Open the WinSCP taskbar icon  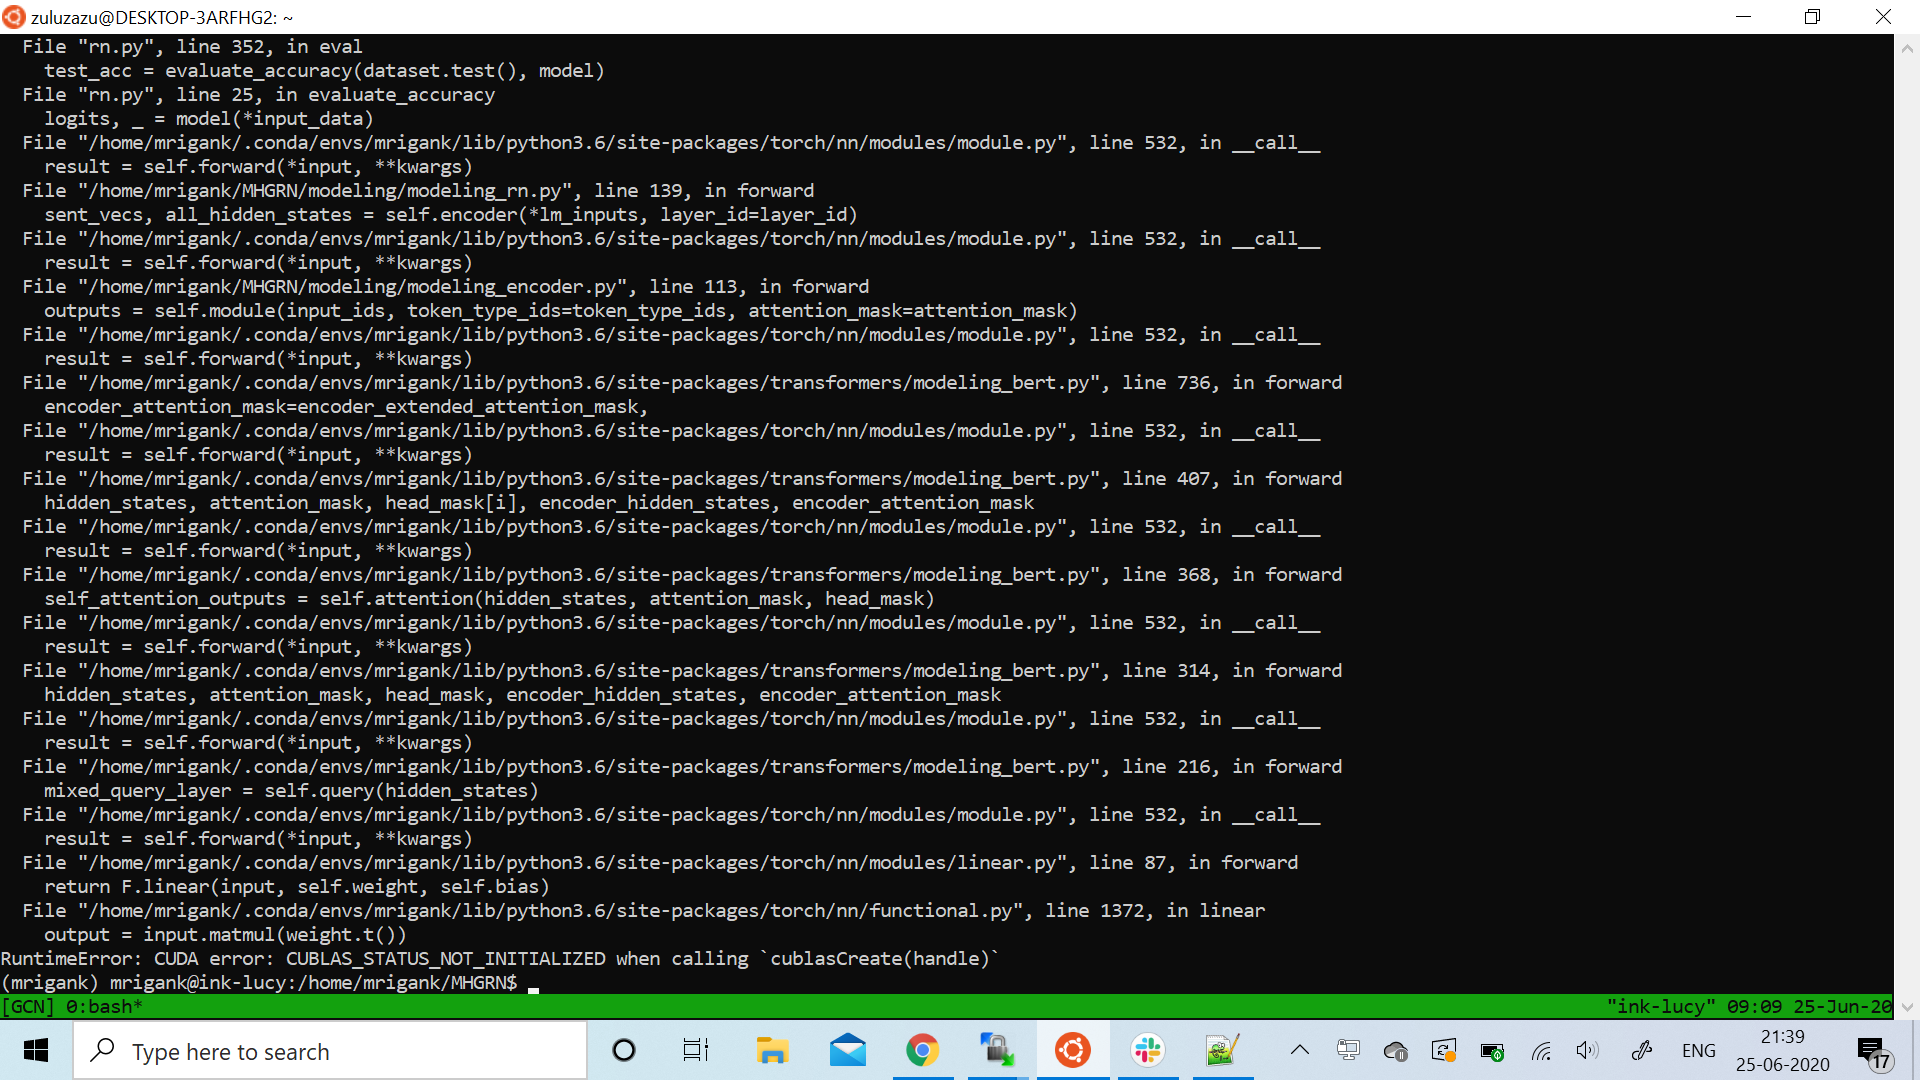click(x=997, y=1051)
